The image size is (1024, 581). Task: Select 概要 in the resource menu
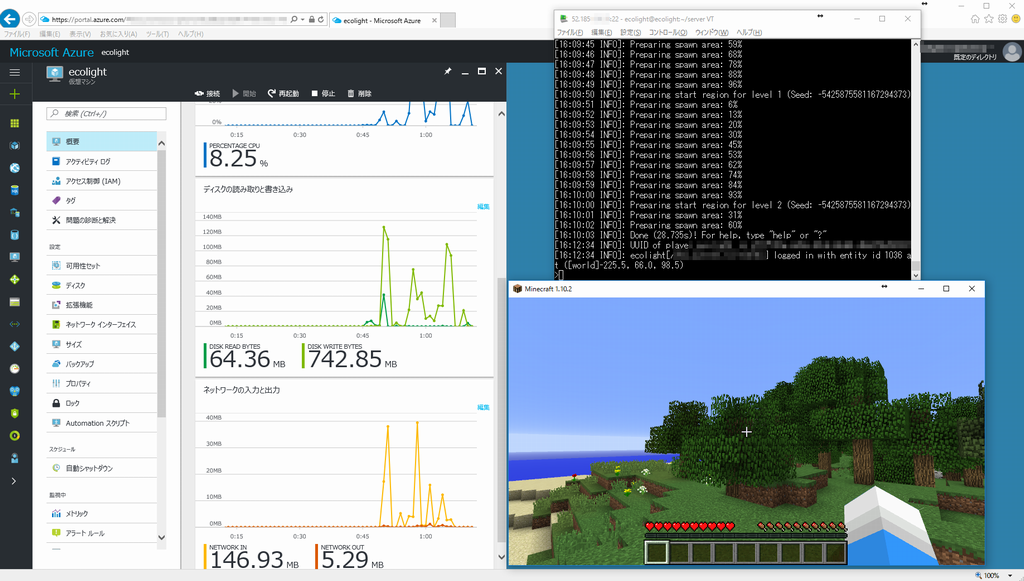click(x=102, y=142)
